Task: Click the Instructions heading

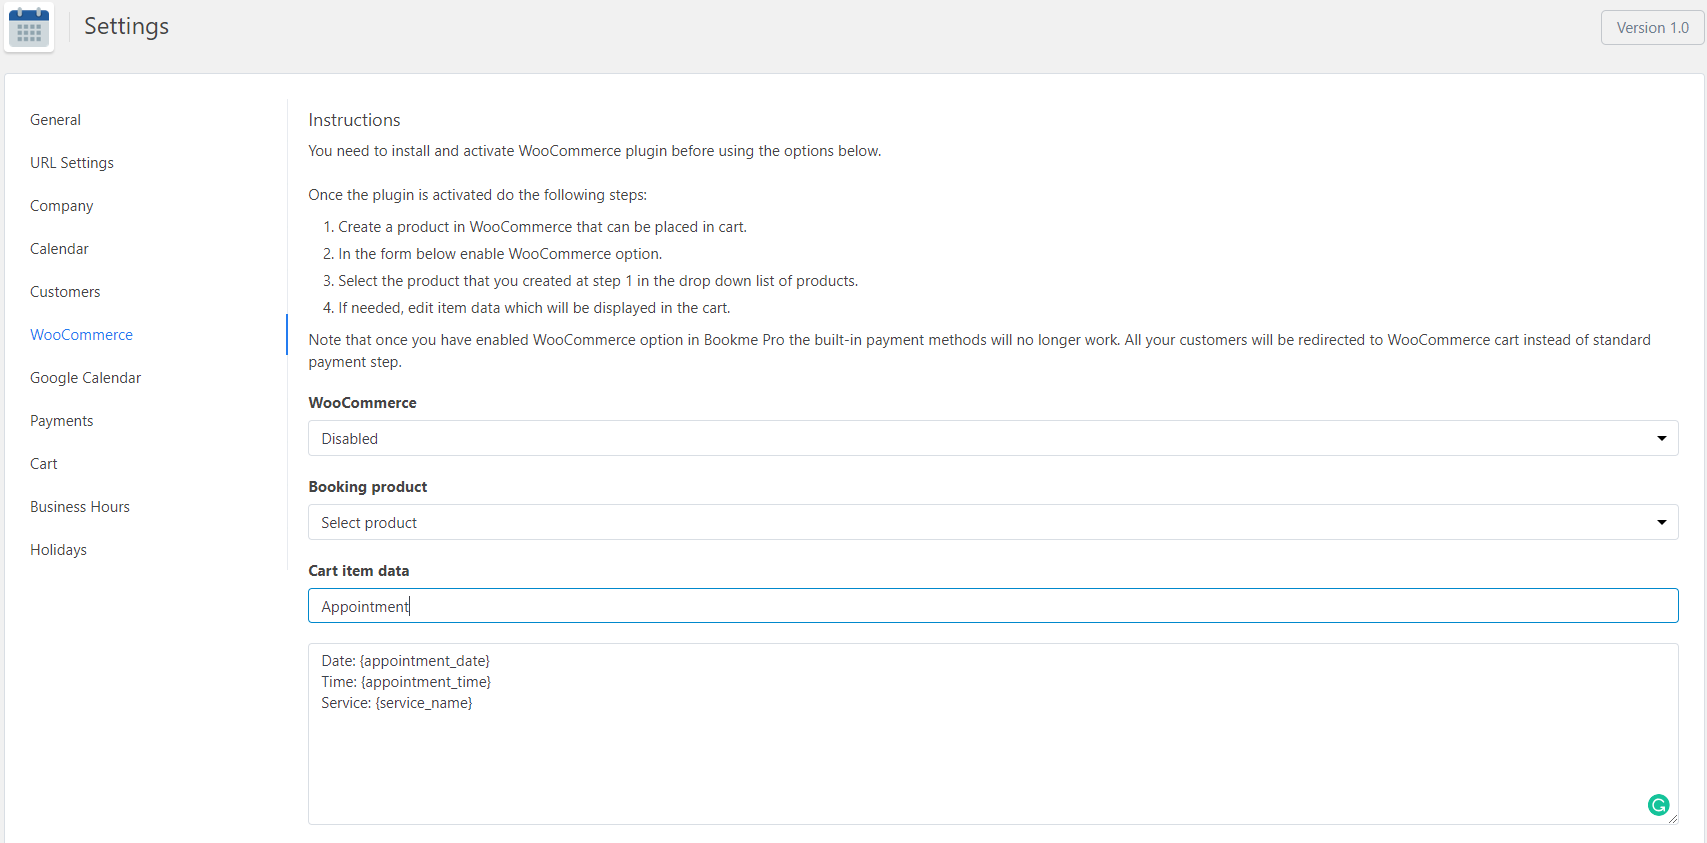Action: (x=354, y=120)
